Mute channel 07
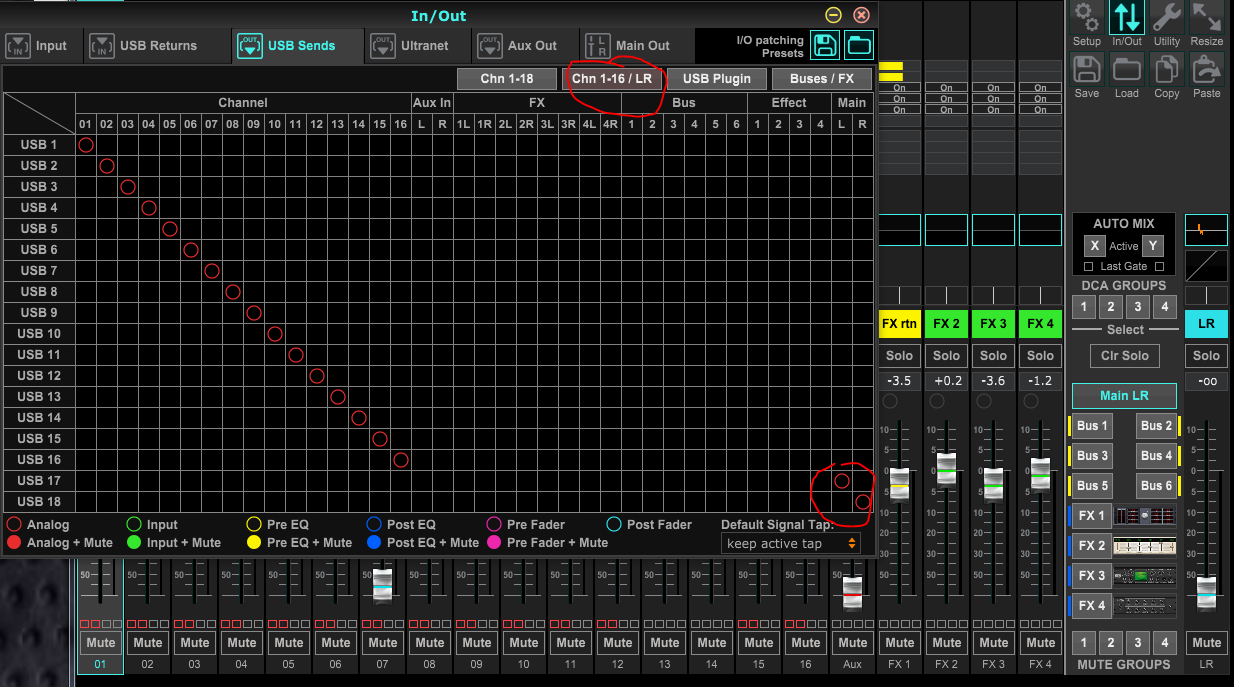The width and height of the screenshot is (1234, 687). [x=382, y=643]
